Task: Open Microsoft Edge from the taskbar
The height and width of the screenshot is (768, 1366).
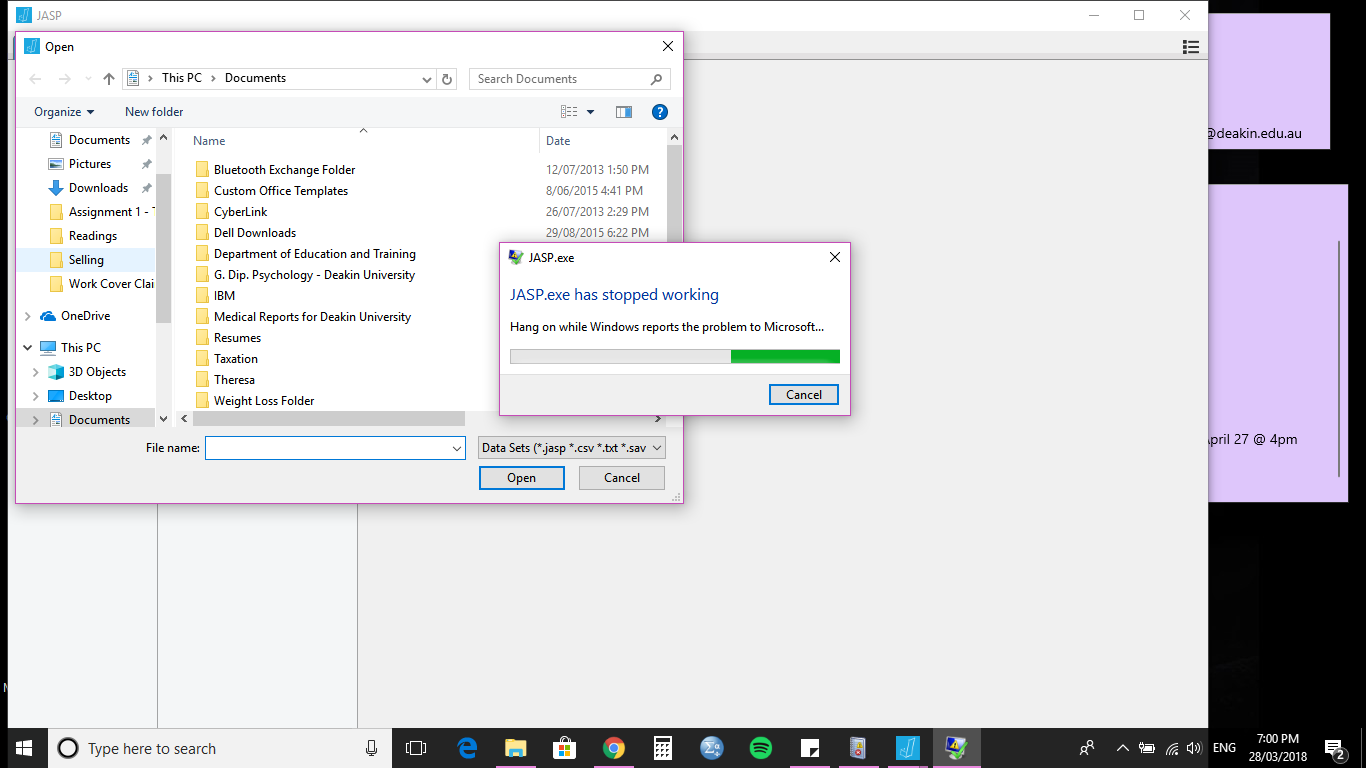Action: pos(466,747)
